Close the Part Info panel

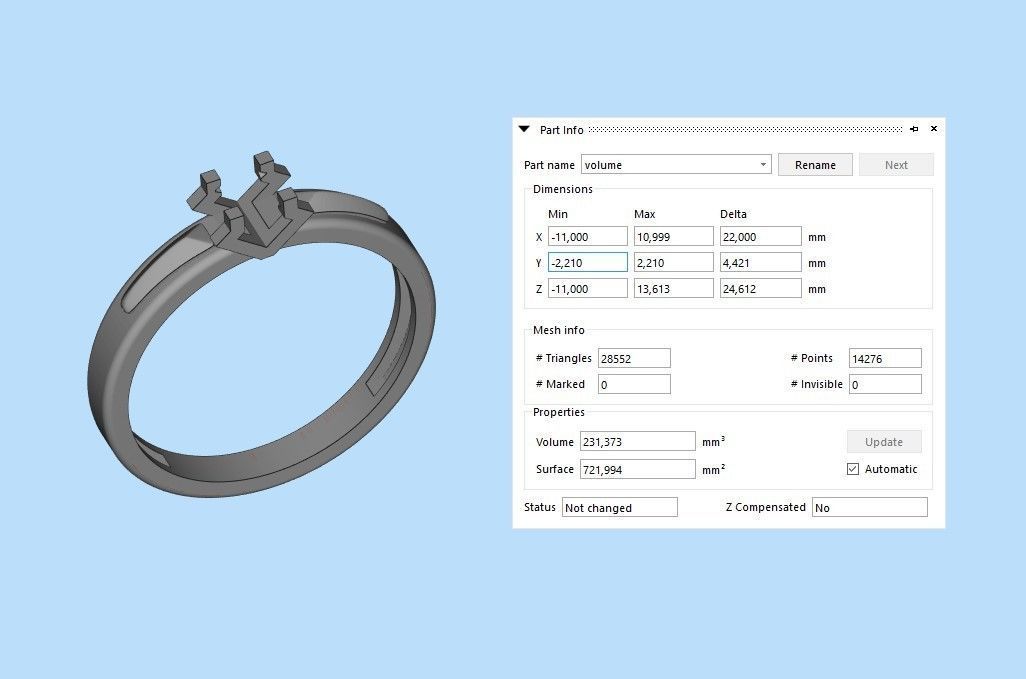[934, 129]
